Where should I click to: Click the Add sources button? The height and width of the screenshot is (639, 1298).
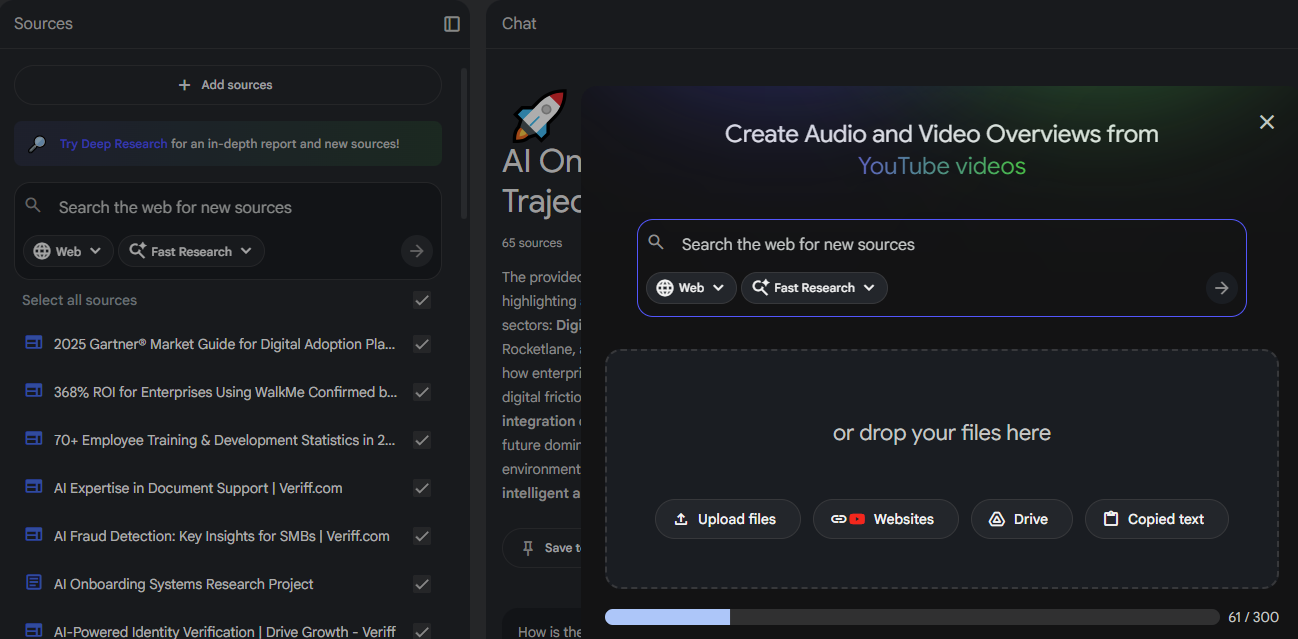(x=228, y=85)
